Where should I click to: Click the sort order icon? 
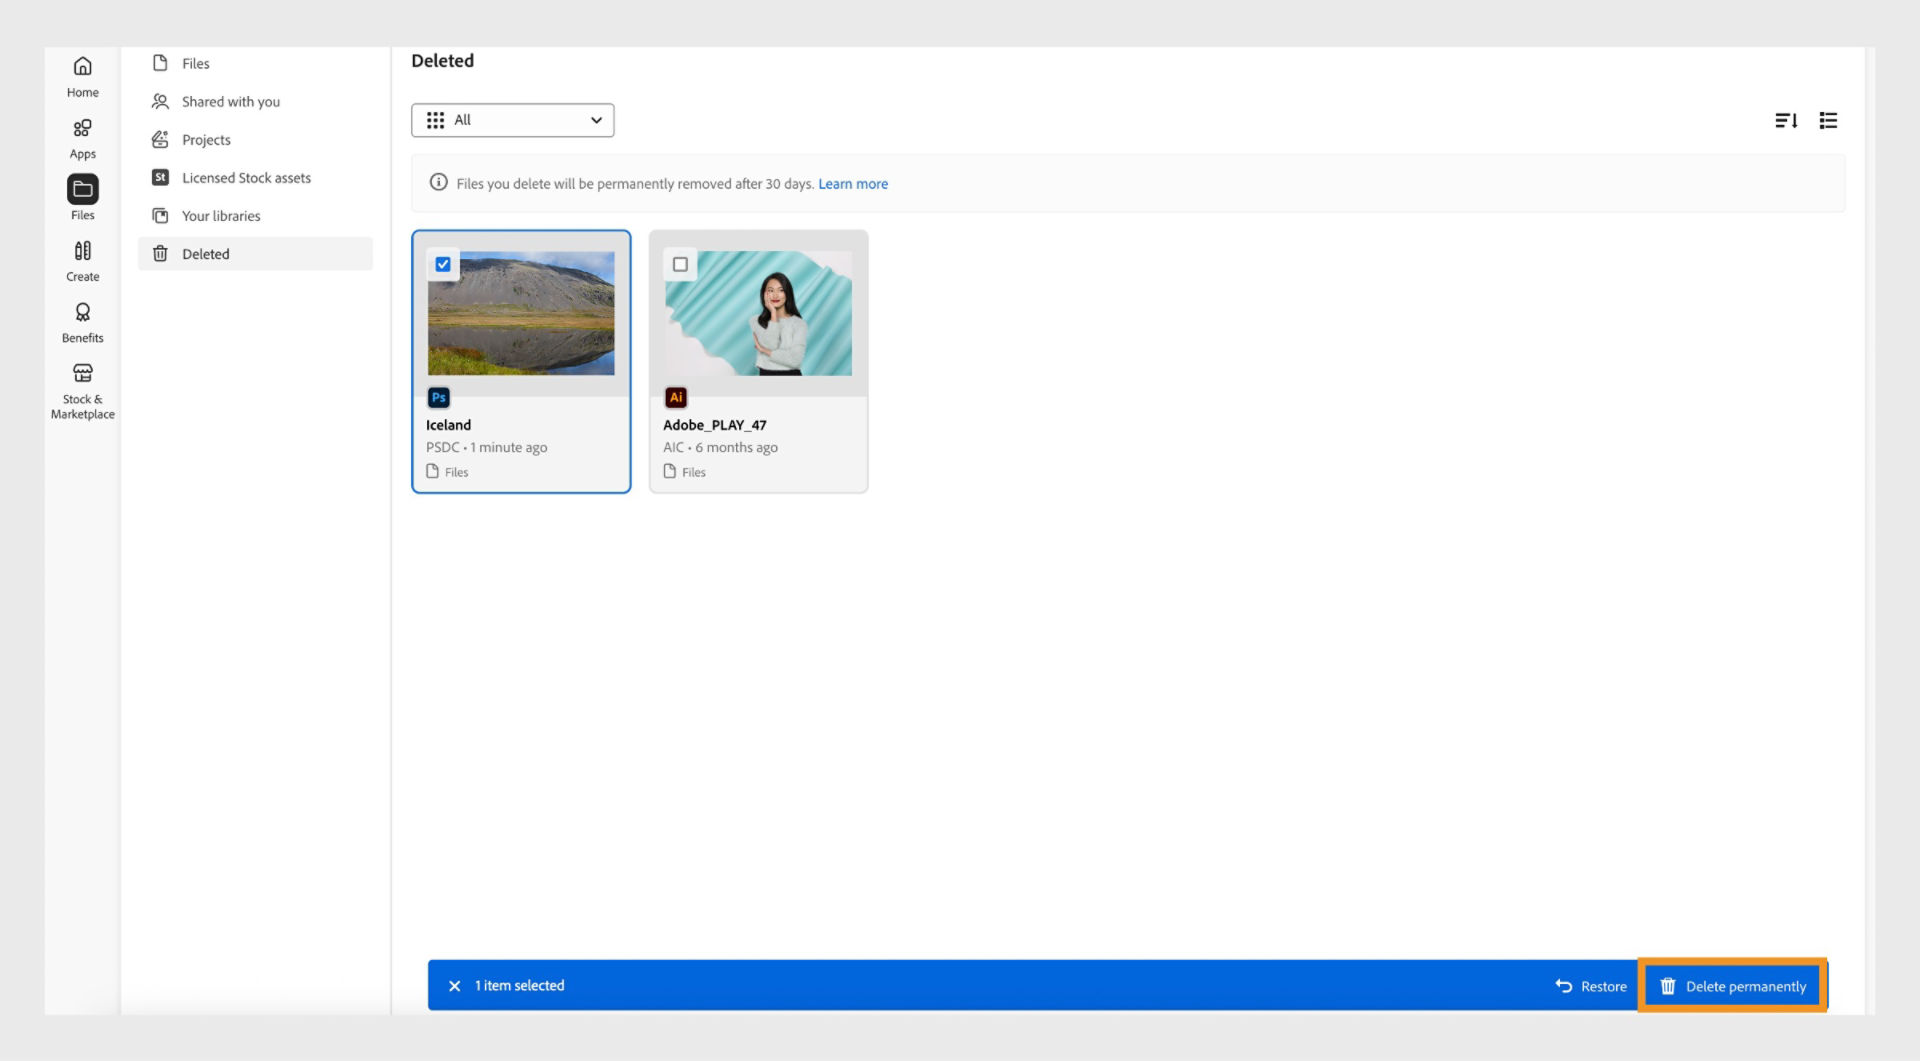(1788, 120)
